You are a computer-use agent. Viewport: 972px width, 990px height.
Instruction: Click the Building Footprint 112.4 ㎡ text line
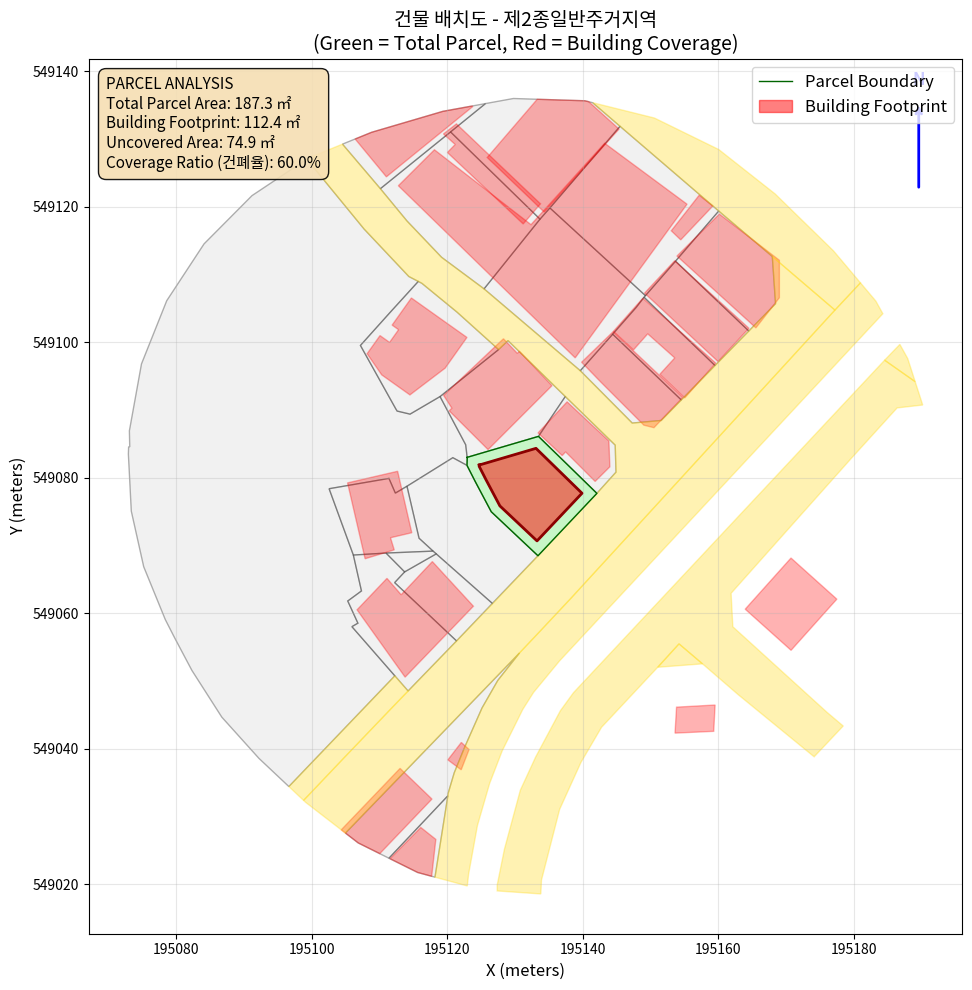pos(203,123)
